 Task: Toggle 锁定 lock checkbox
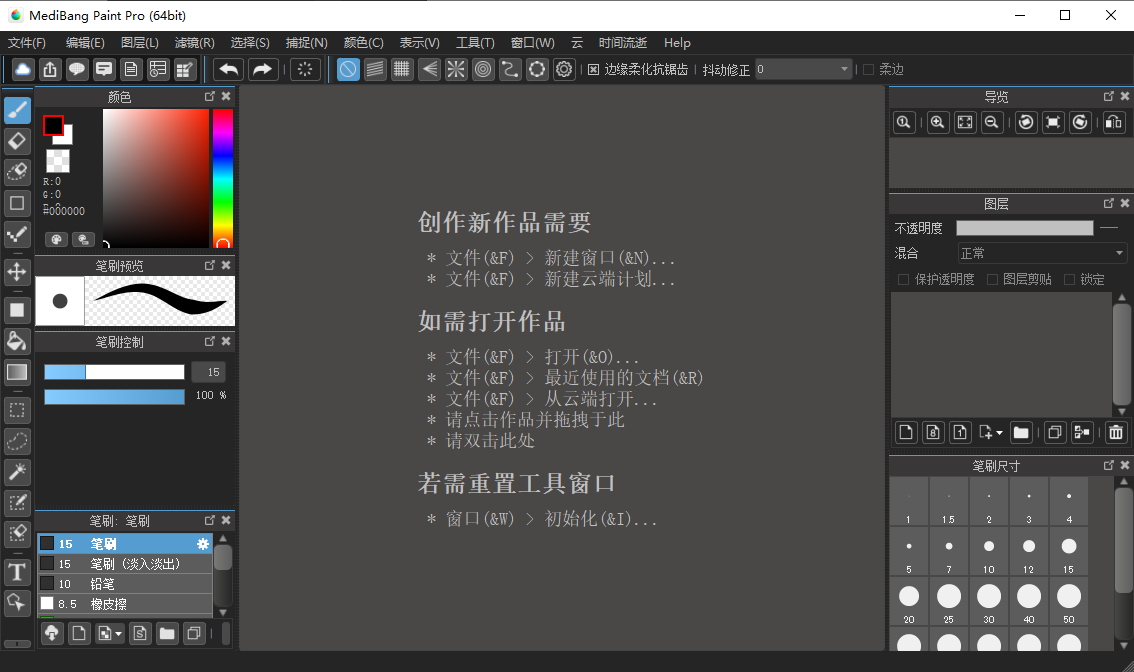coord(1069,279)
